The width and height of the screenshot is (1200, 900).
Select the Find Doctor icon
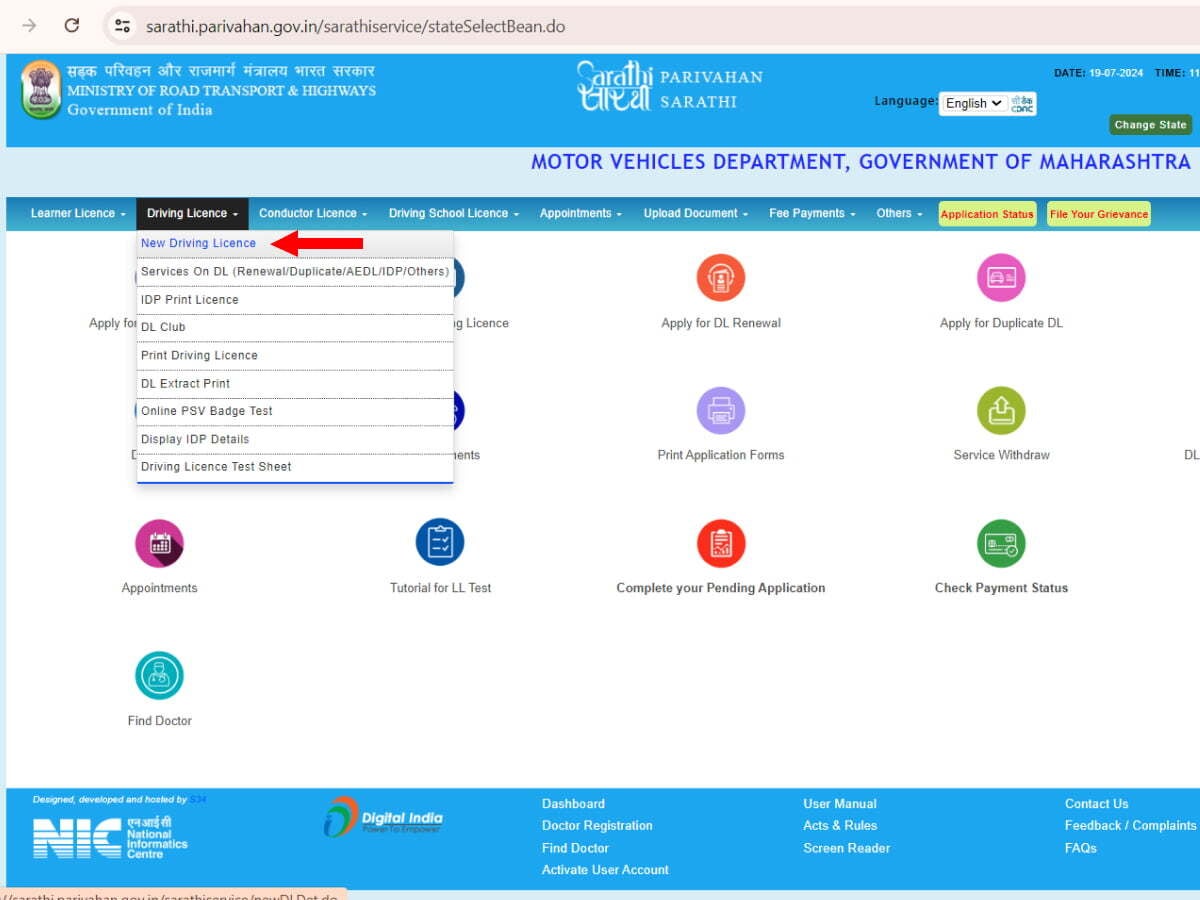(x=159, y=676)
